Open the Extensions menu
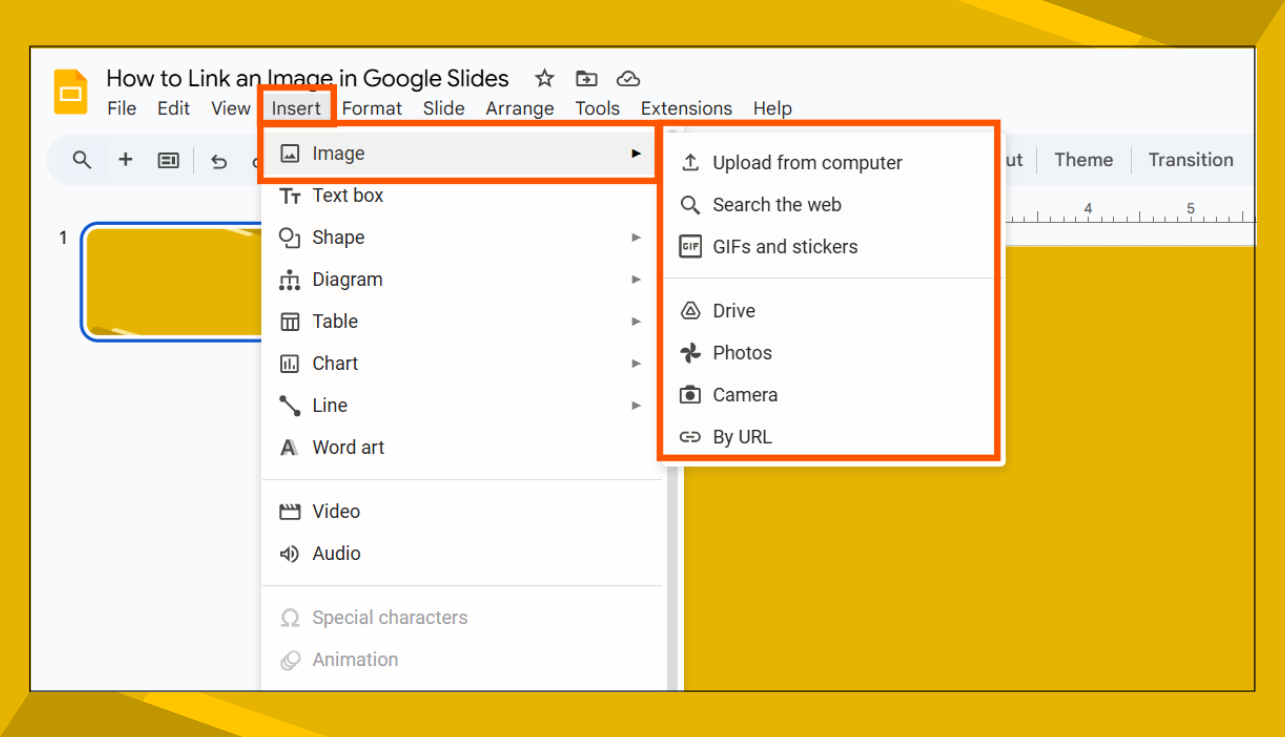The image size is (1285, 737). point(686,108)
